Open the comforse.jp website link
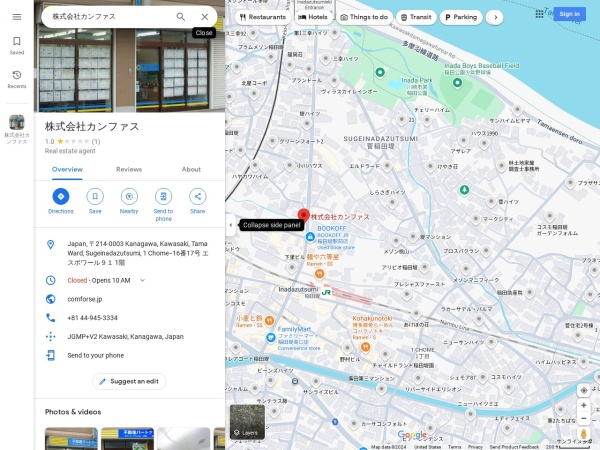This screenshot has width=600, height=450. [x=85, y=299]
